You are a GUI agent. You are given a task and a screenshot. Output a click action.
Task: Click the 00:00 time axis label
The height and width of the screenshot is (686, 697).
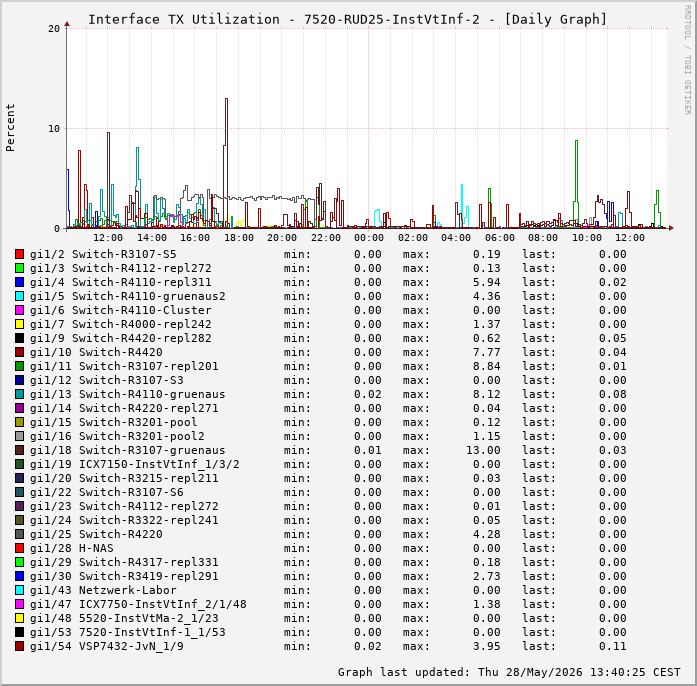(x=369, y=238)
